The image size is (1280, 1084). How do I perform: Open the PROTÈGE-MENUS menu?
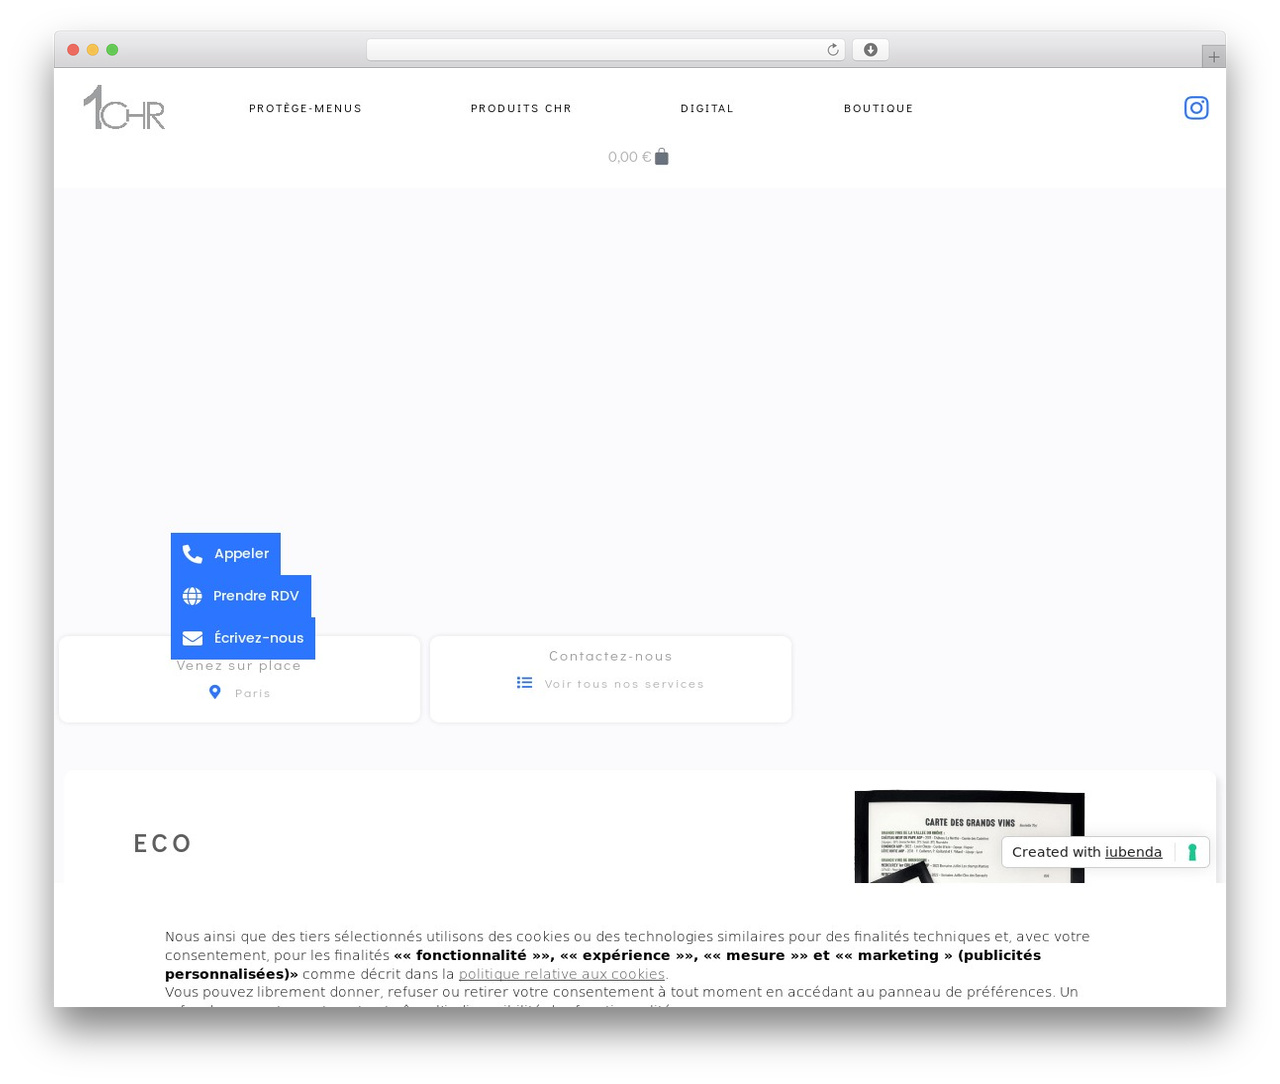(x=306, y=108)
